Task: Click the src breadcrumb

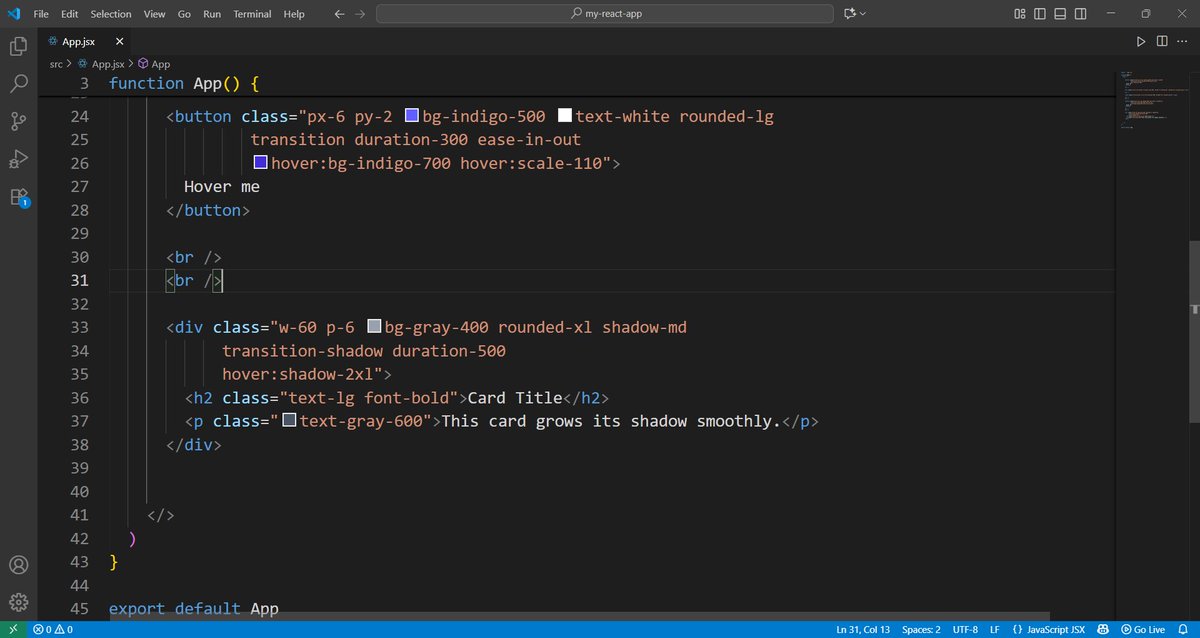Action: tap(56, 64)
